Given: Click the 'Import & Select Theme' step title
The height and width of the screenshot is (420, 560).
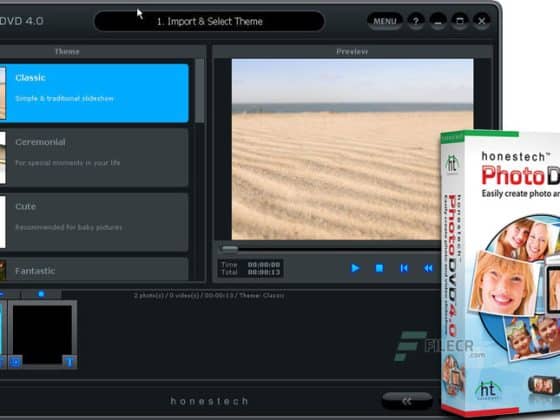Looking at the screenshot, I should (x=210, y=21).
